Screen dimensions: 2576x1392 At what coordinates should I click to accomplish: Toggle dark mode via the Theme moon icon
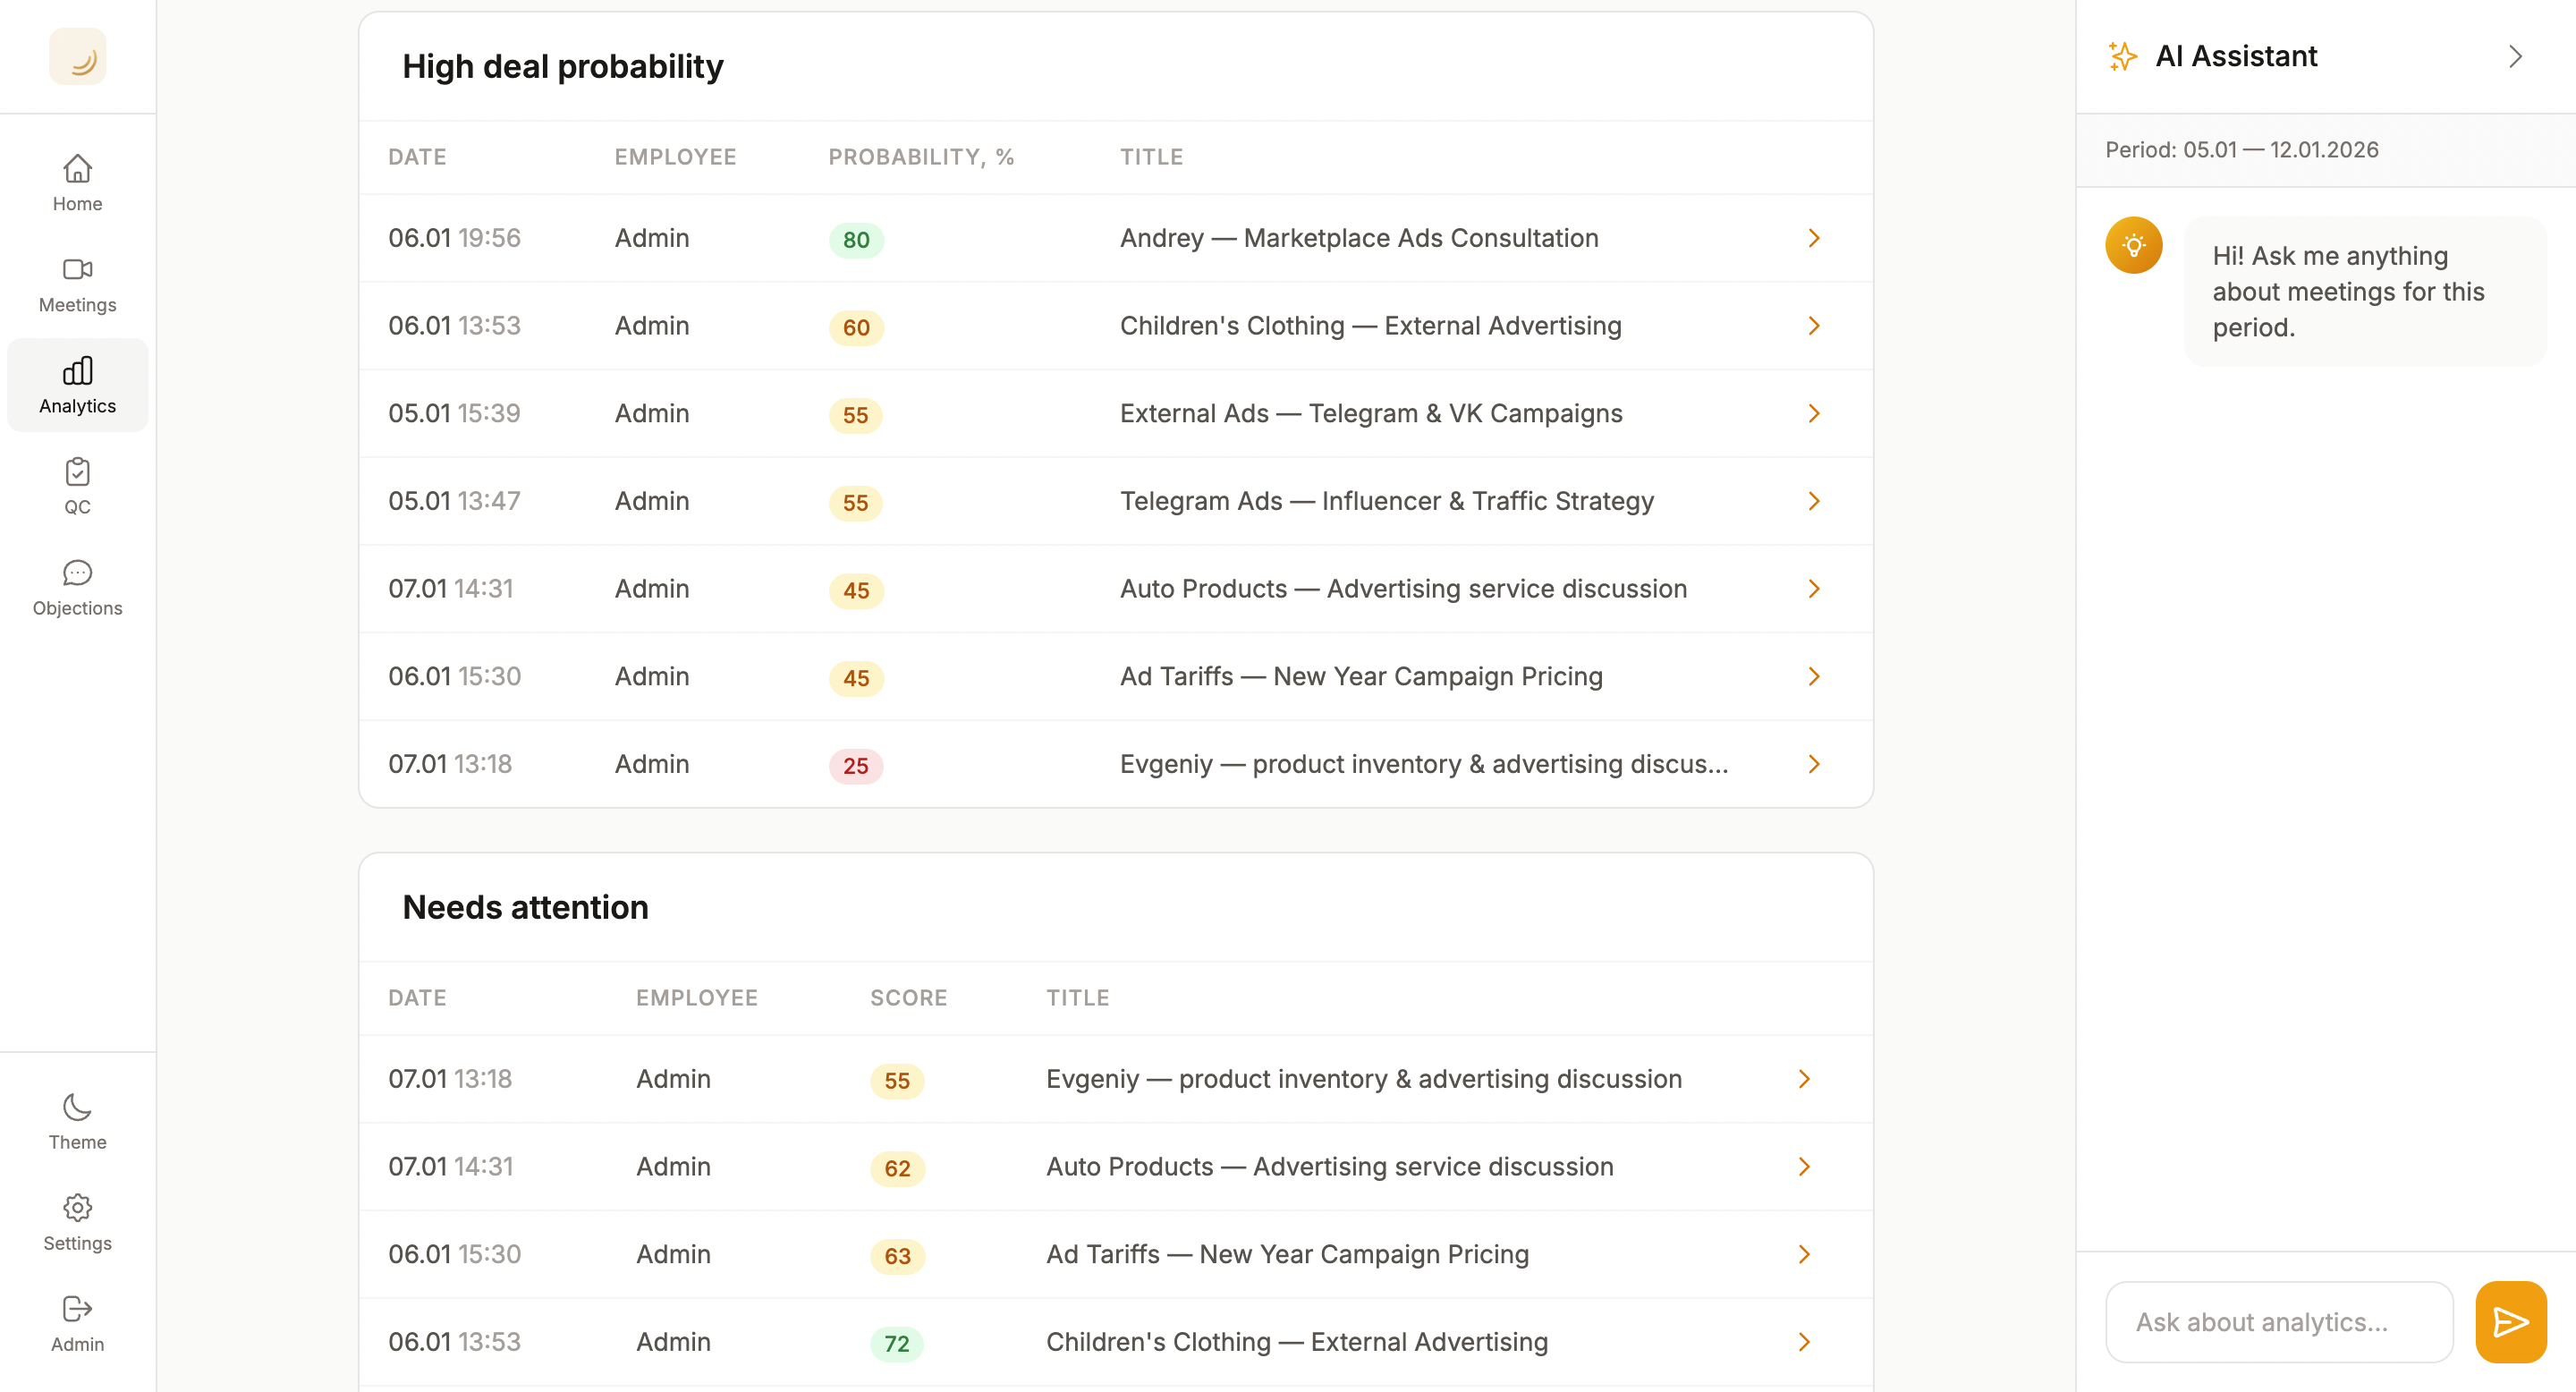[76, 1107]
